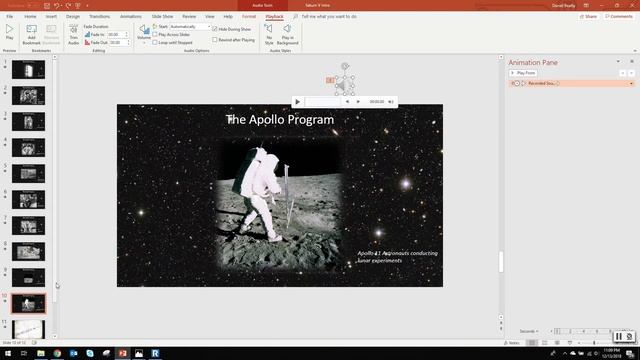Screen dimensions: 640x360
Task: Move animation up arrow in Animation Pane
Action: [622, 73]
